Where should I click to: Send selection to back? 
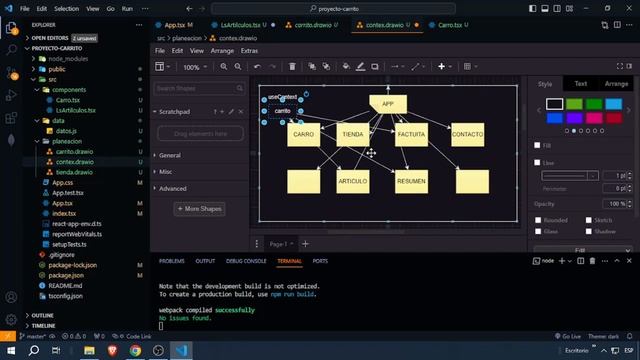pyautogui.click(x=326, y=67)
